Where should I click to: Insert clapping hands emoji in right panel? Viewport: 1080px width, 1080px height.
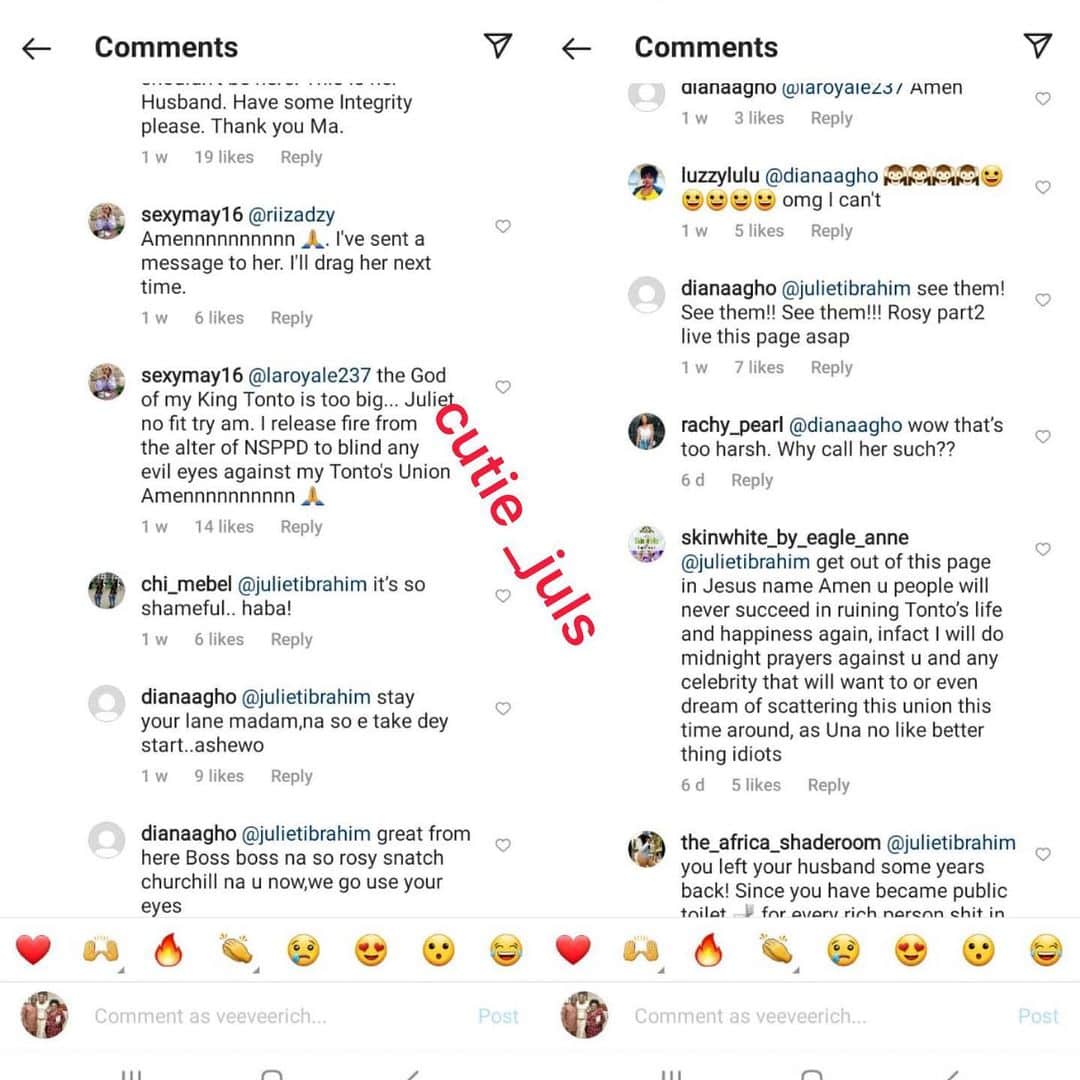(776, 951)
